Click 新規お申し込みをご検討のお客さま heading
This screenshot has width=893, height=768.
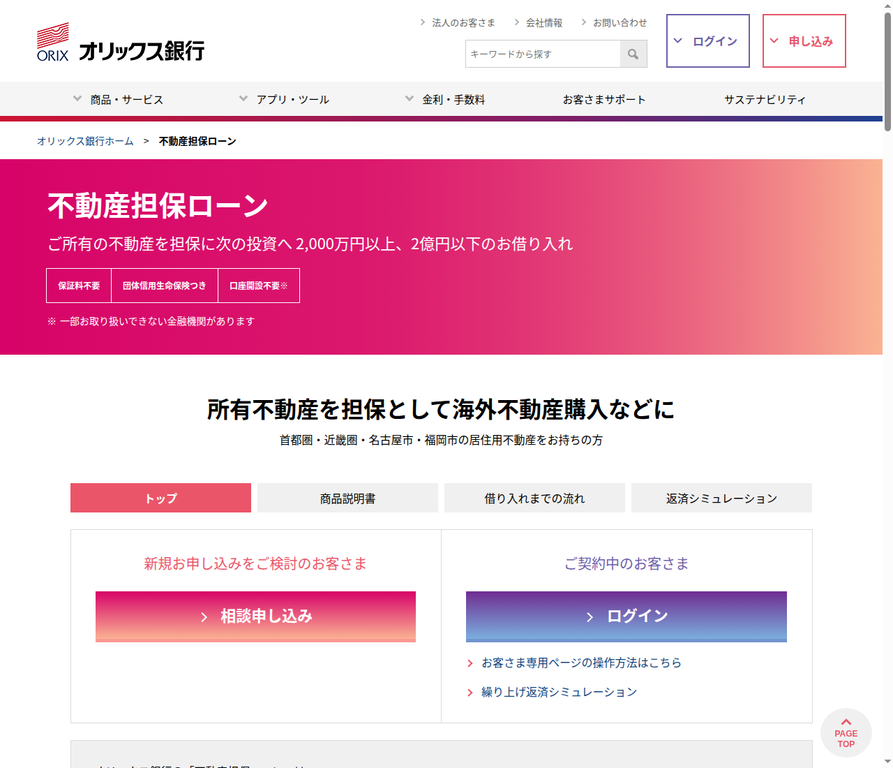pyautogui.click(x=255, y=564)
